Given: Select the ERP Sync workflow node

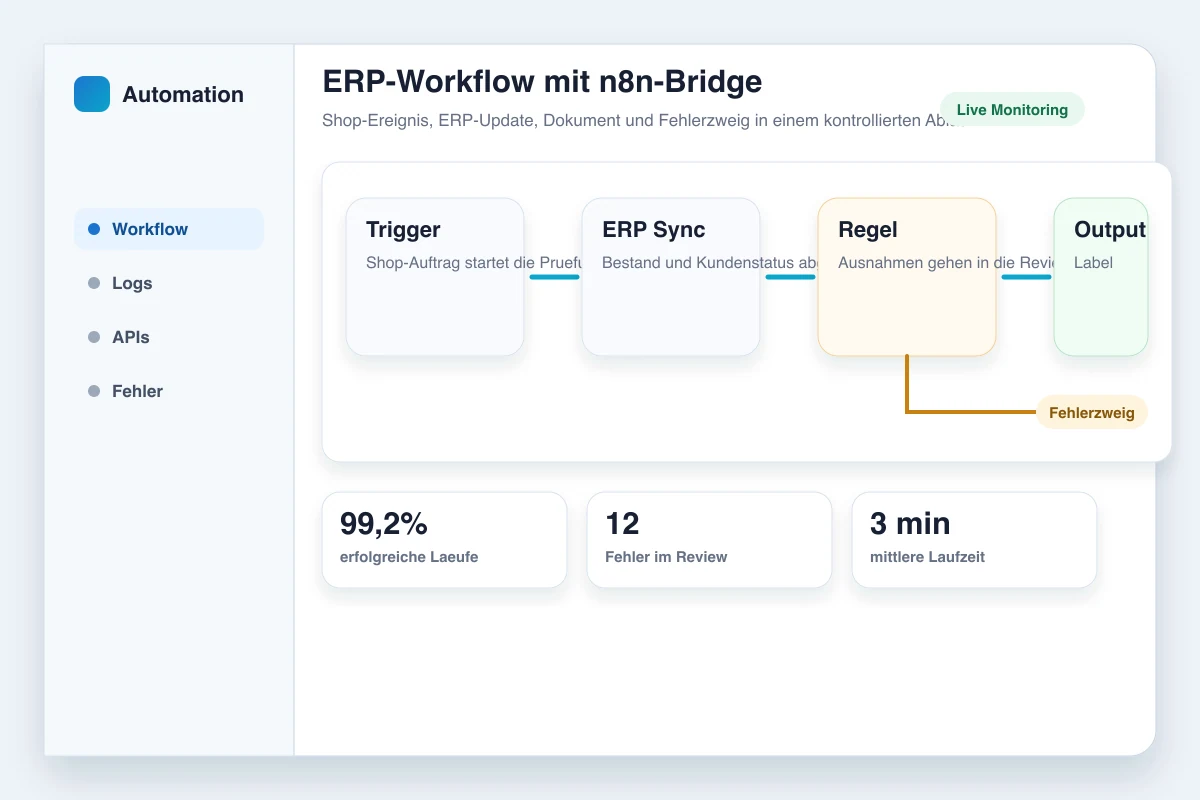Looking at the screenshot, I should pos(671,277).
